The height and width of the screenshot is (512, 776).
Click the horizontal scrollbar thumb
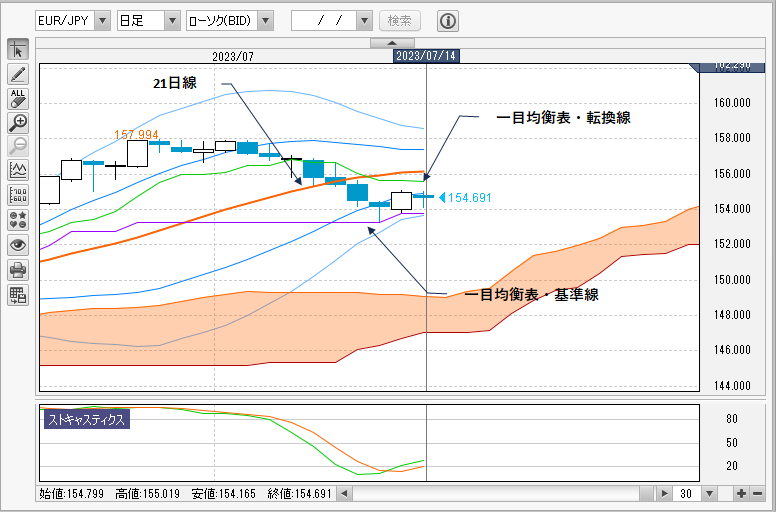tap(646, 494)
